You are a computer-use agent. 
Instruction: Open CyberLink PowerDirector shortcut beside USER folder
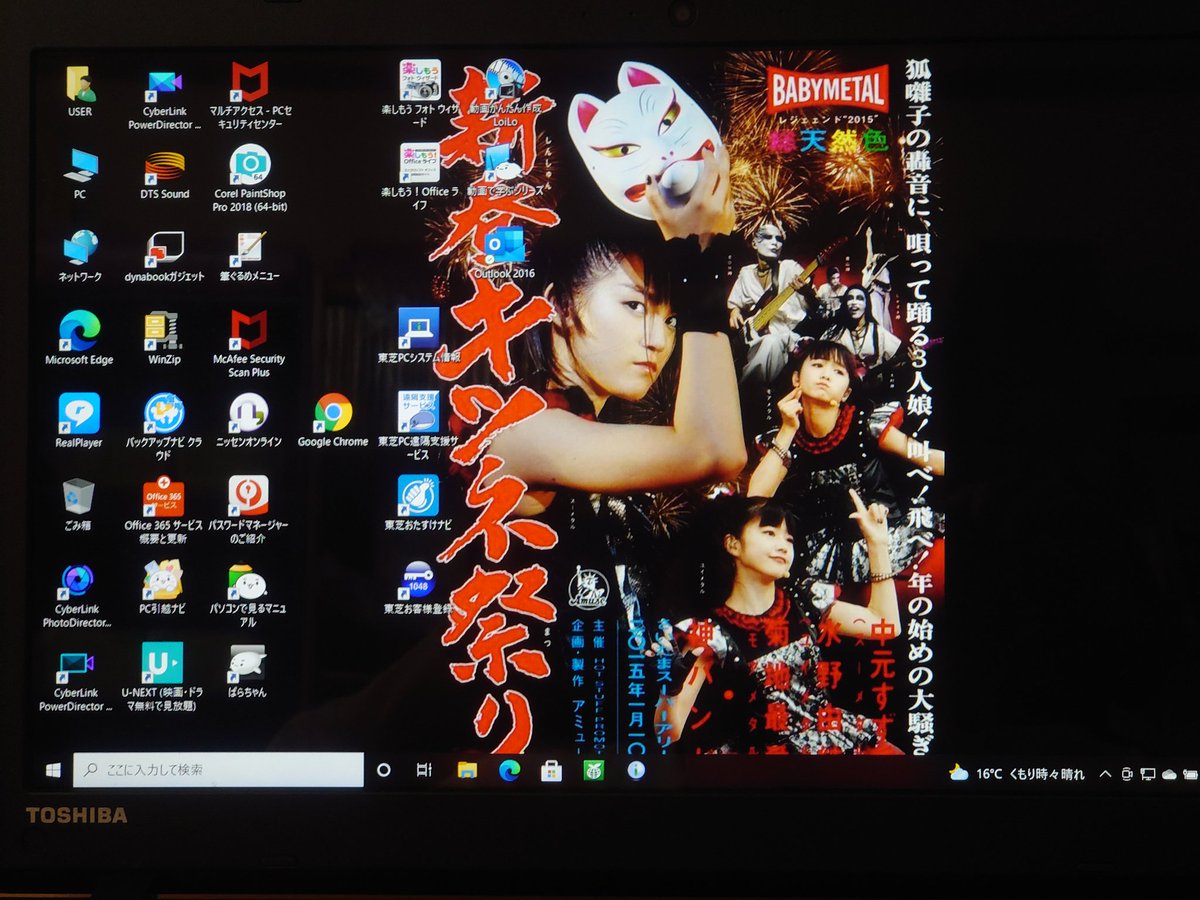click(x=164, y=98)
